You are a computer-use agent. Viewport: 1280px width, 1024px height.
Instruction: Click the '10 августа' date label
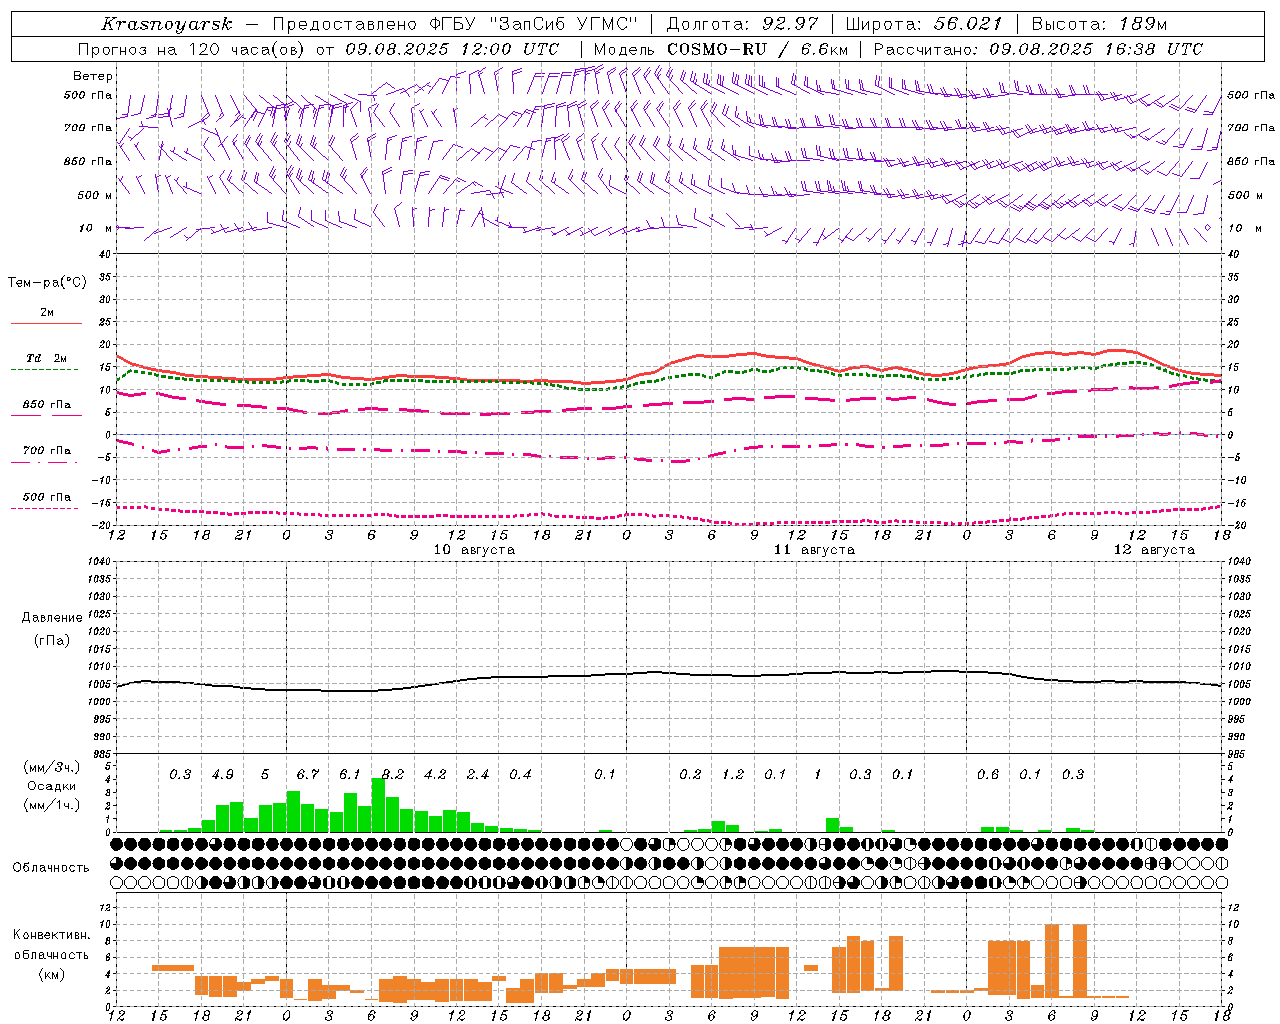pos(474,550)
